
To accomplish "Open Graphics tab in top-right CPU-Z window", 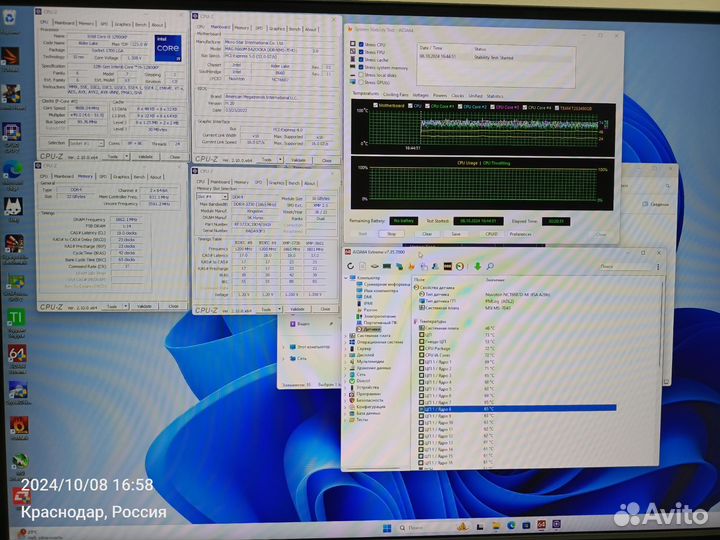I will tap(277, 28).
